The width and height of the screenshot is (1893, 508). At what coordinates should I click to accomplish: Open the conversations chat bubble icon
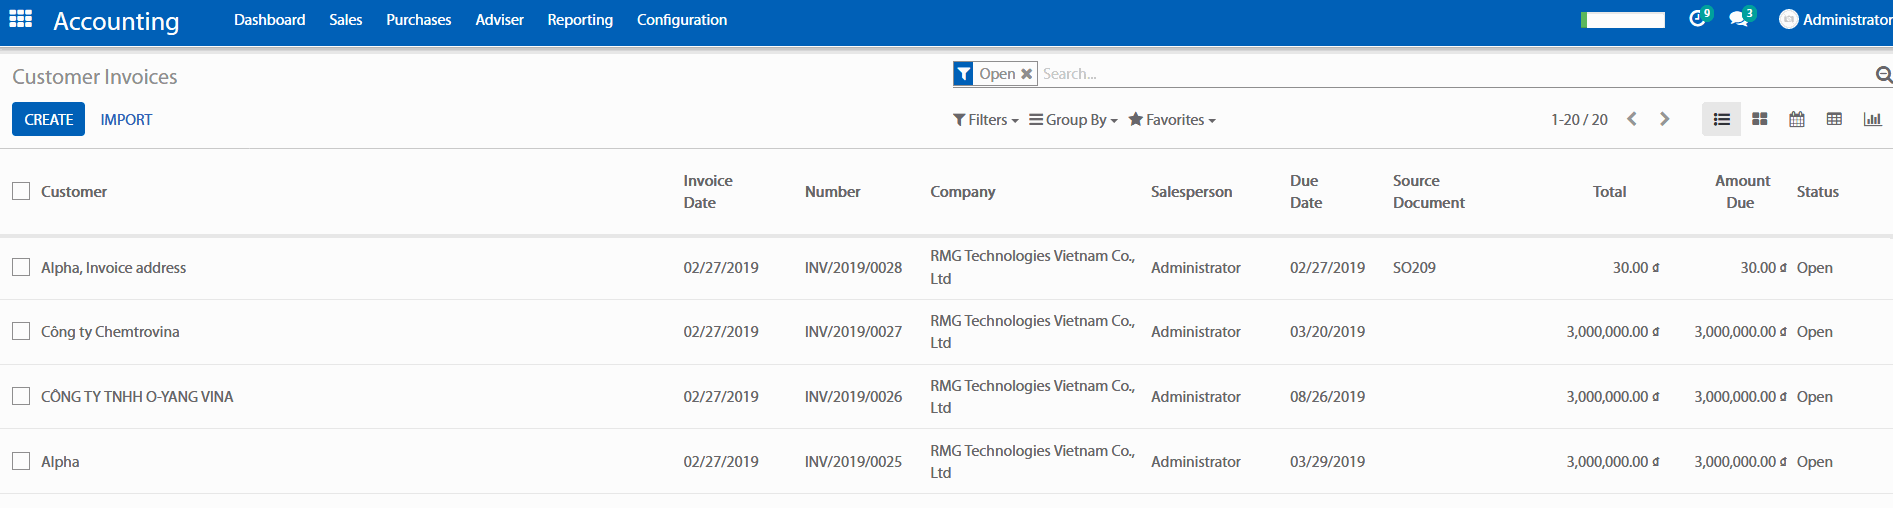pyautogui.click(x=1739, y=19)
